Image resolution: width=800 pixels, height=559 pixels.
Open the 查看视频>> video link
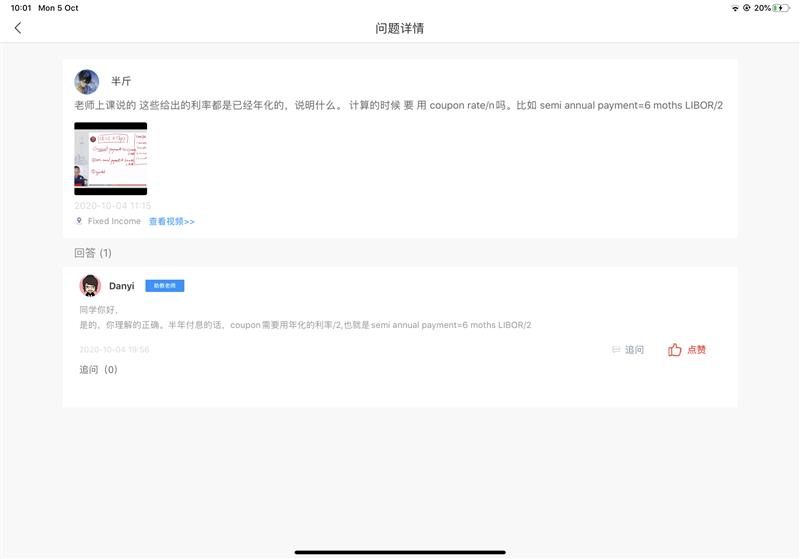pyautogui.click(x=171, y=221)
